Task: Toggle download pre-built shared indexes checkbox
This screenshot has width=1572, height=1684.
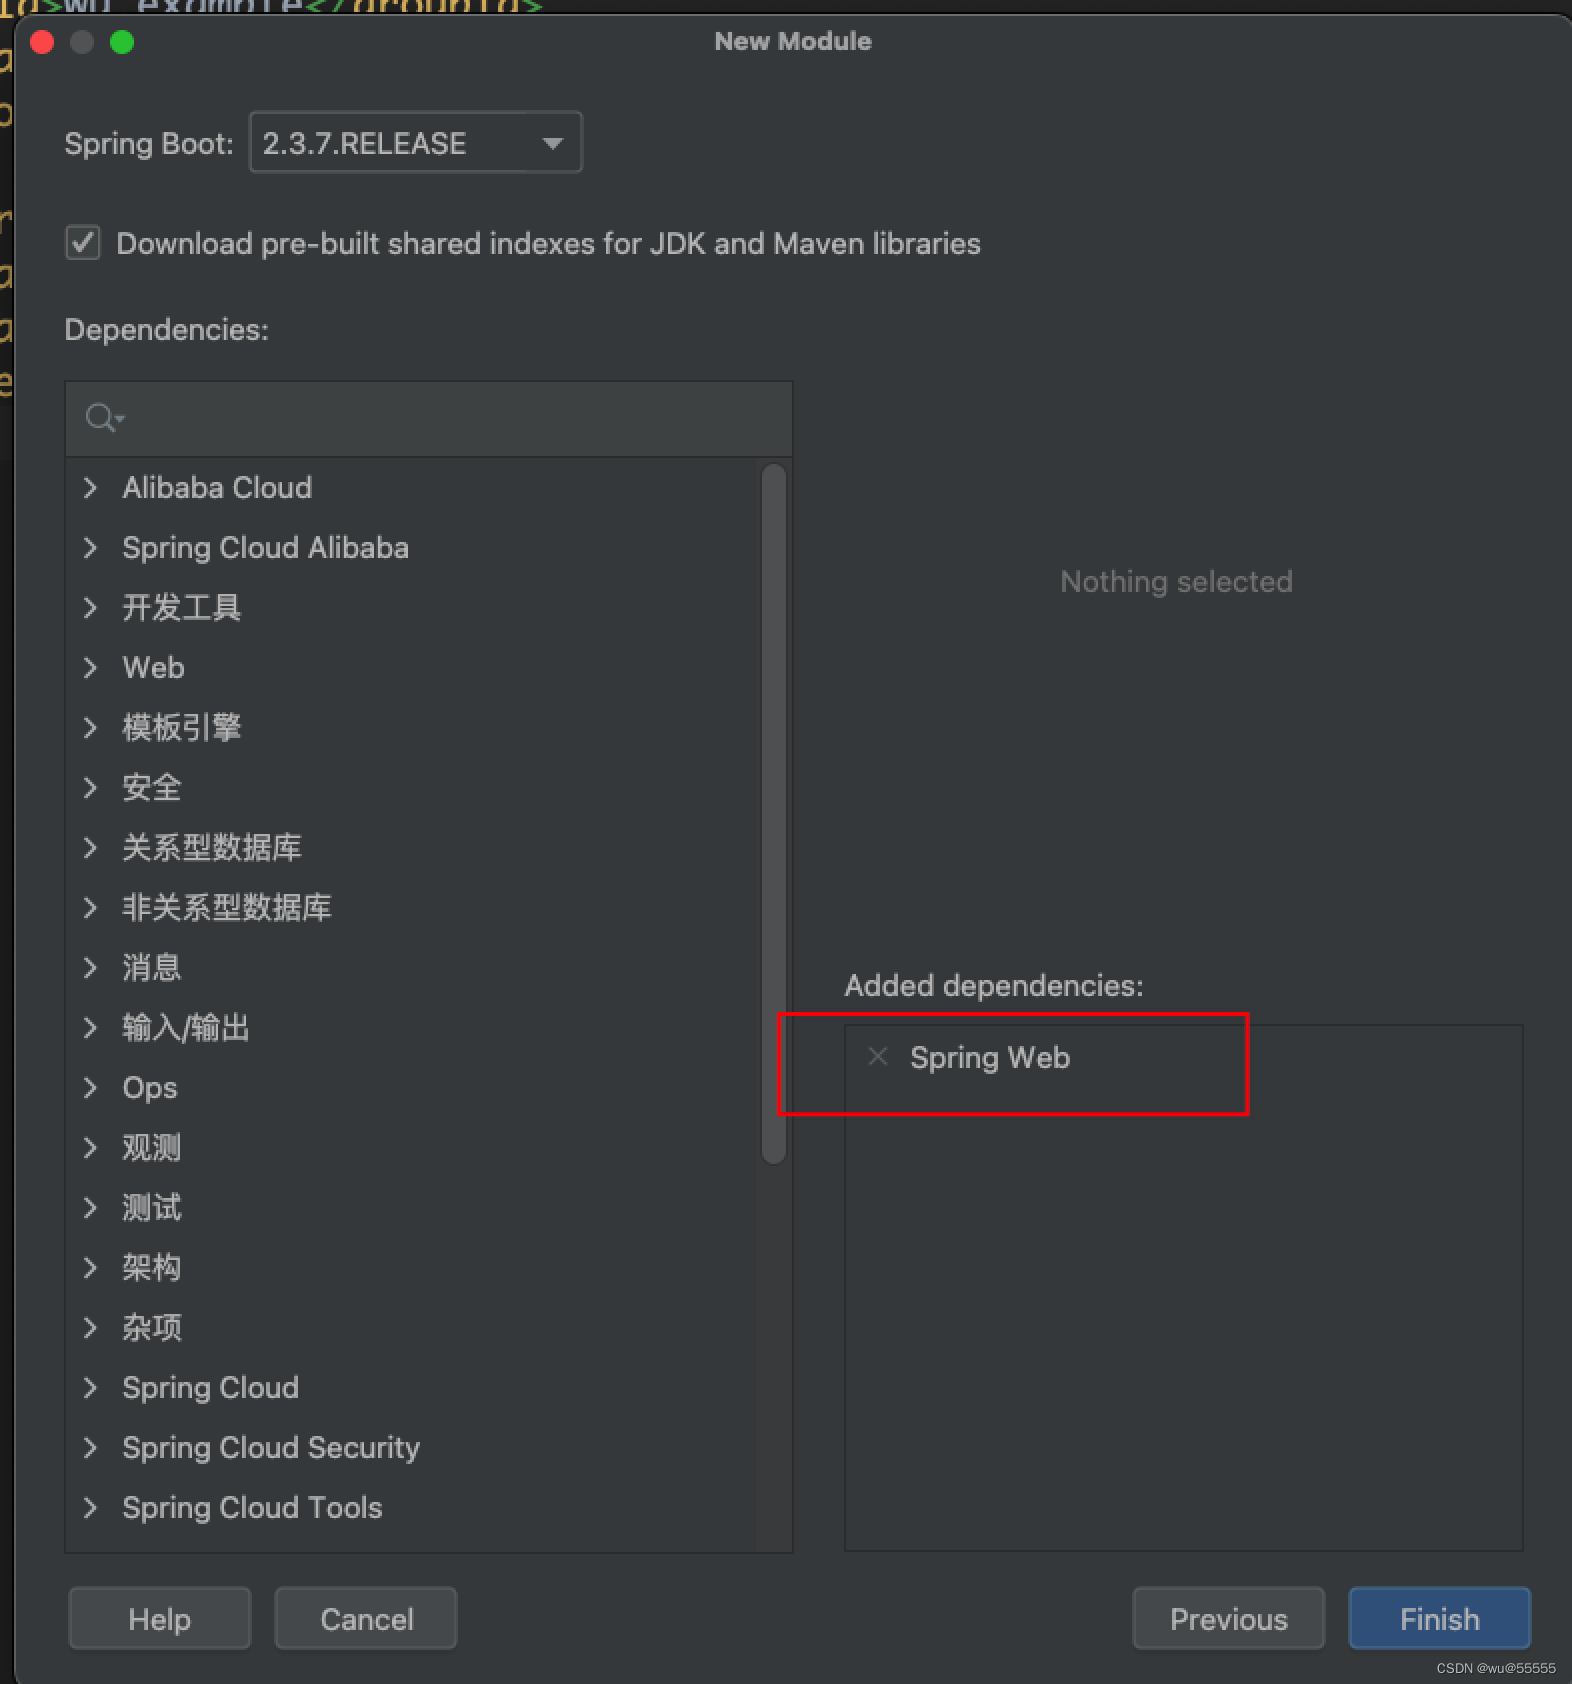Action: coord(83,243)
